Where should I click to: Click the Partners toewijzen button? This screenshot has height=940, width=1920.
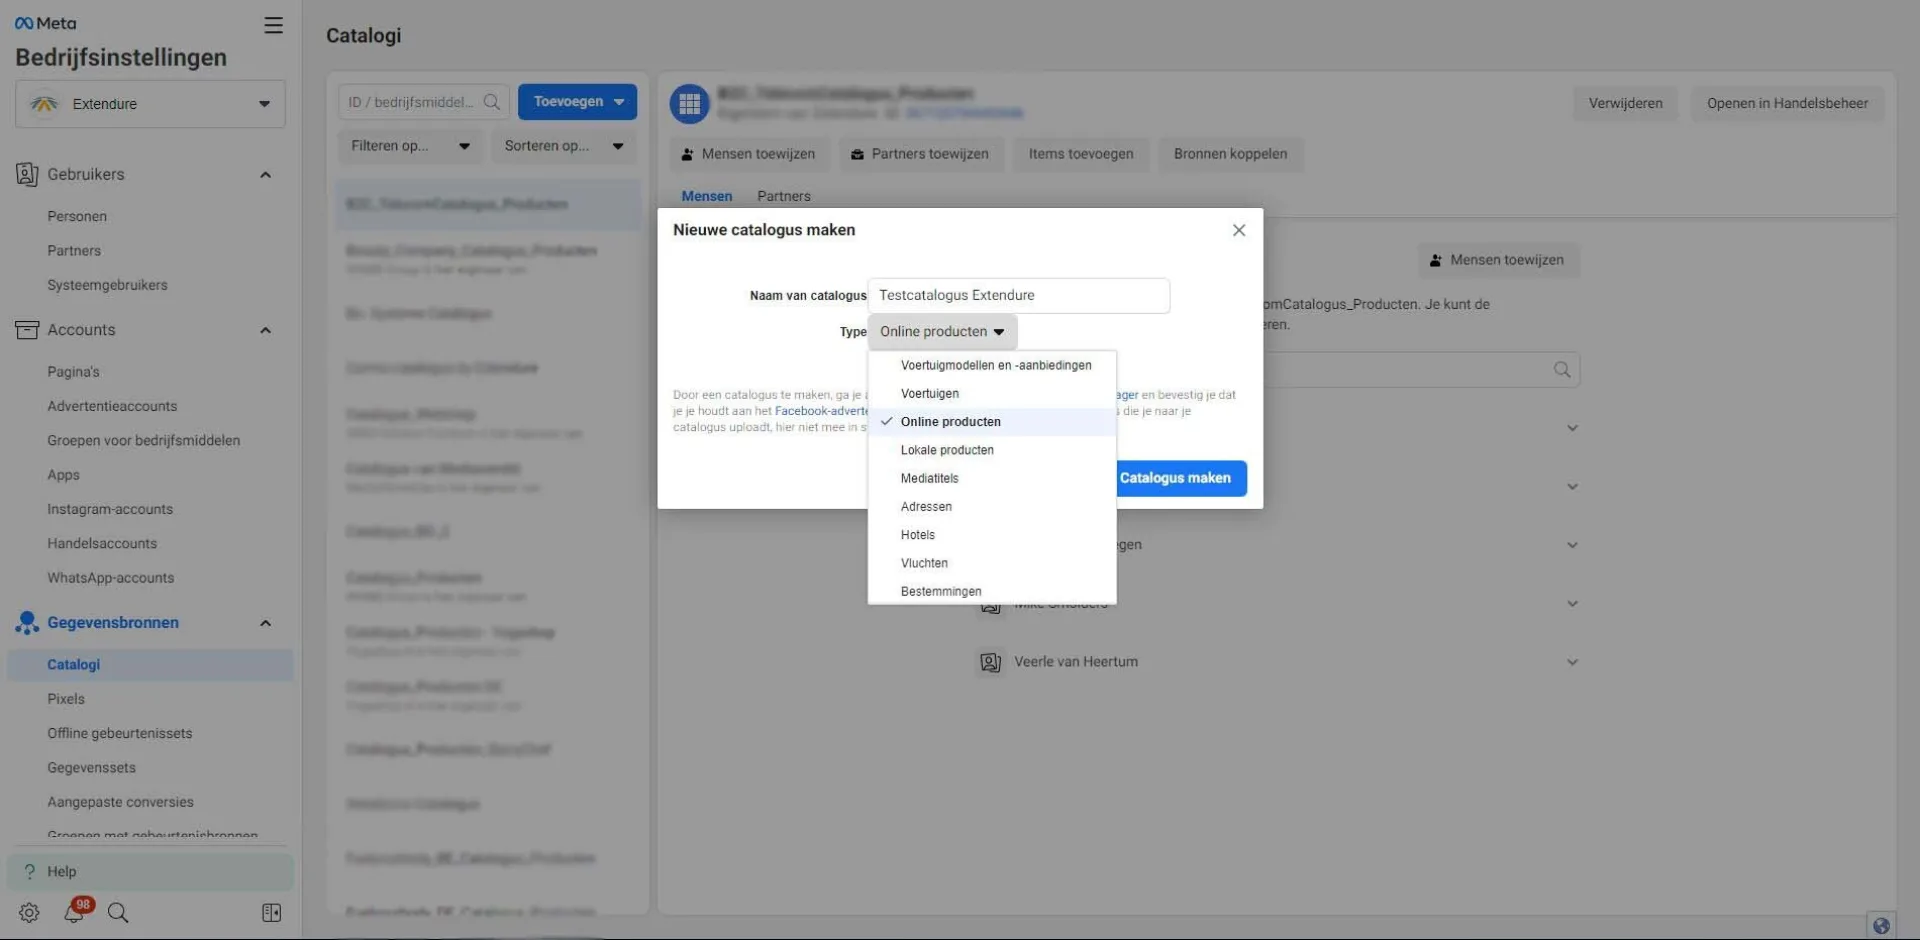coord(919,154)
